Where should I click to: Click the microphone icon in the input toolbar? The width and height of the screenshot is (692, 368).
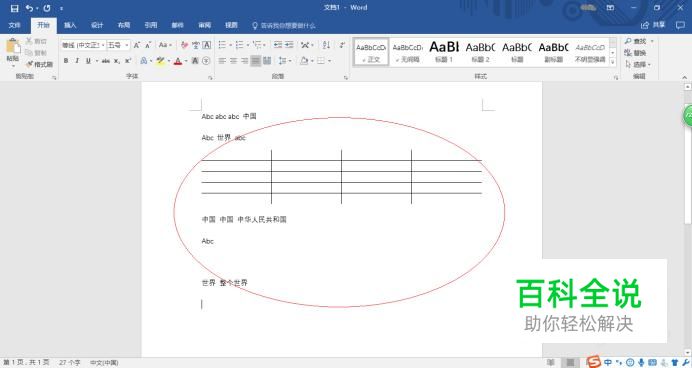pos(641,362)
